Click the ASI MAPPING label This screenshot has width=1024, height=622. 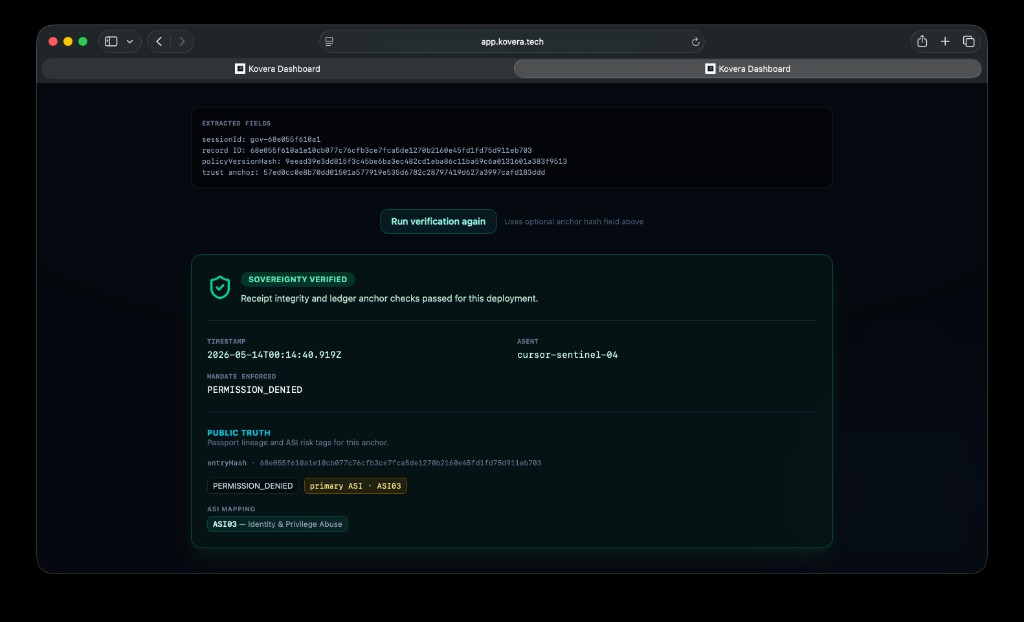(x=231, y=509)
